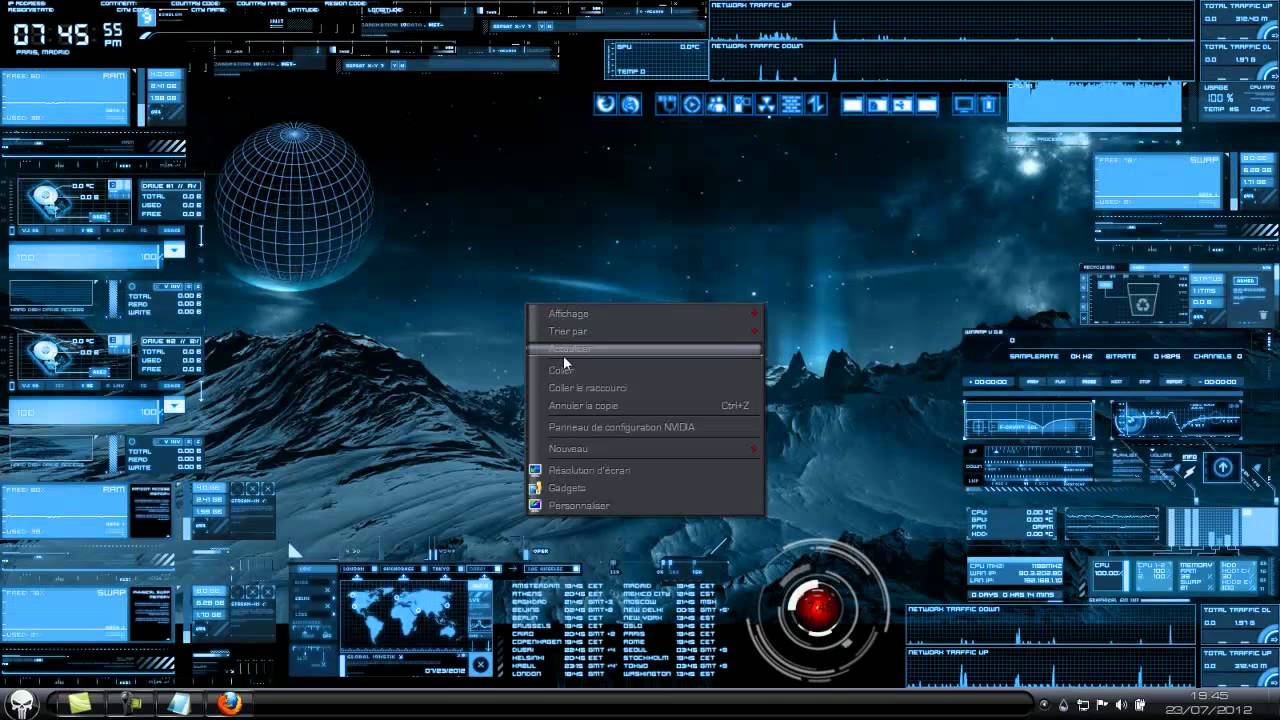Image resolution: width=1280 pixels, height=720 pixels.
Task: Expand the Nouveau submenu
Action: 646,449
